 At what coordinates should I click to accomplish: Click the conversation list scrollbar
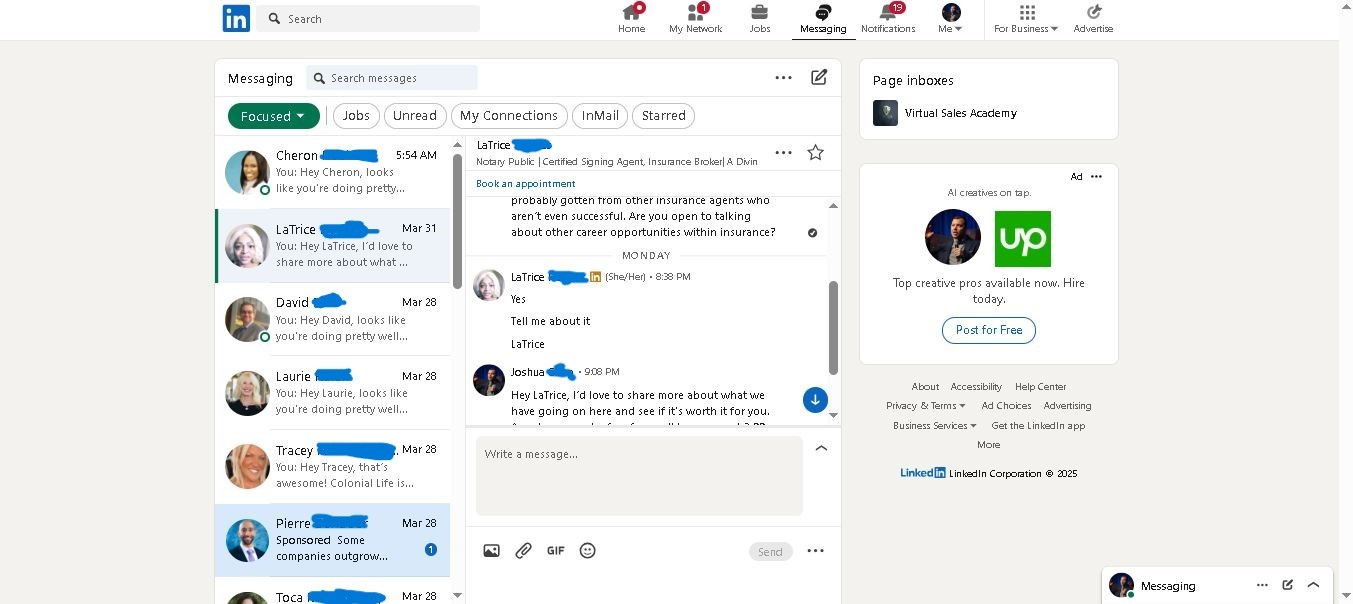[x=458, y=222]
